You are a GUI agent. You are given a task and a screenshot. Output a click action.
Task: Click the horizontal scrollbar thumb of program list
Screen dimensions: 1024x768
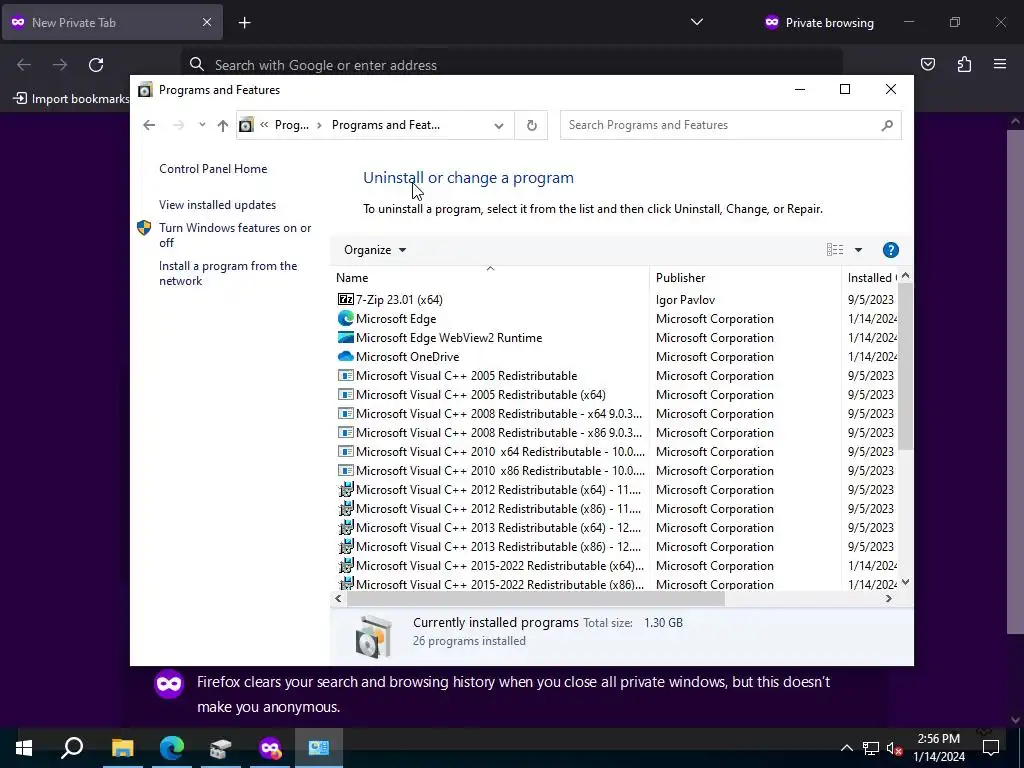click(536, 598)
